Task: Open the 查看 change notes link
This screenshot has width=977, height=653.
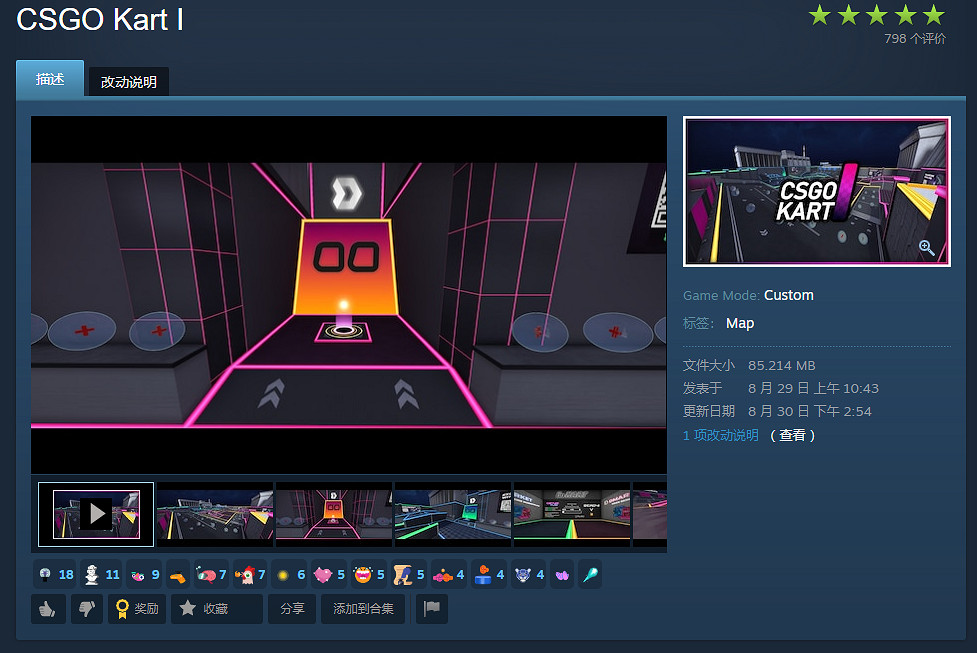Action: point(792,436)
